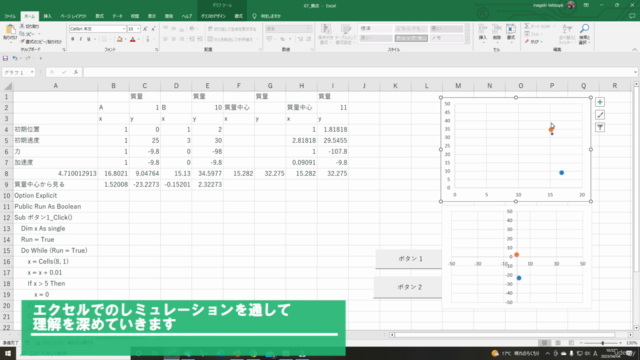Expand the cell styles gallery
The width and height of the screenshot is (640, 360).
(467, 41)
